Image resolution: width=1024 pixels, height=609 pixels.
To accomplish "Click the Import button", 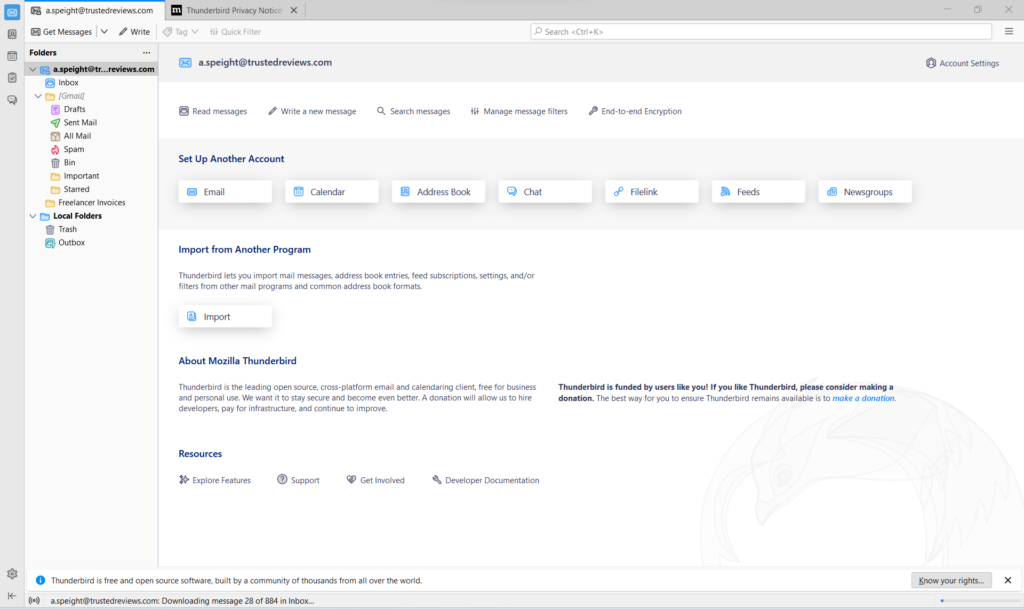I will click(225, 317).
